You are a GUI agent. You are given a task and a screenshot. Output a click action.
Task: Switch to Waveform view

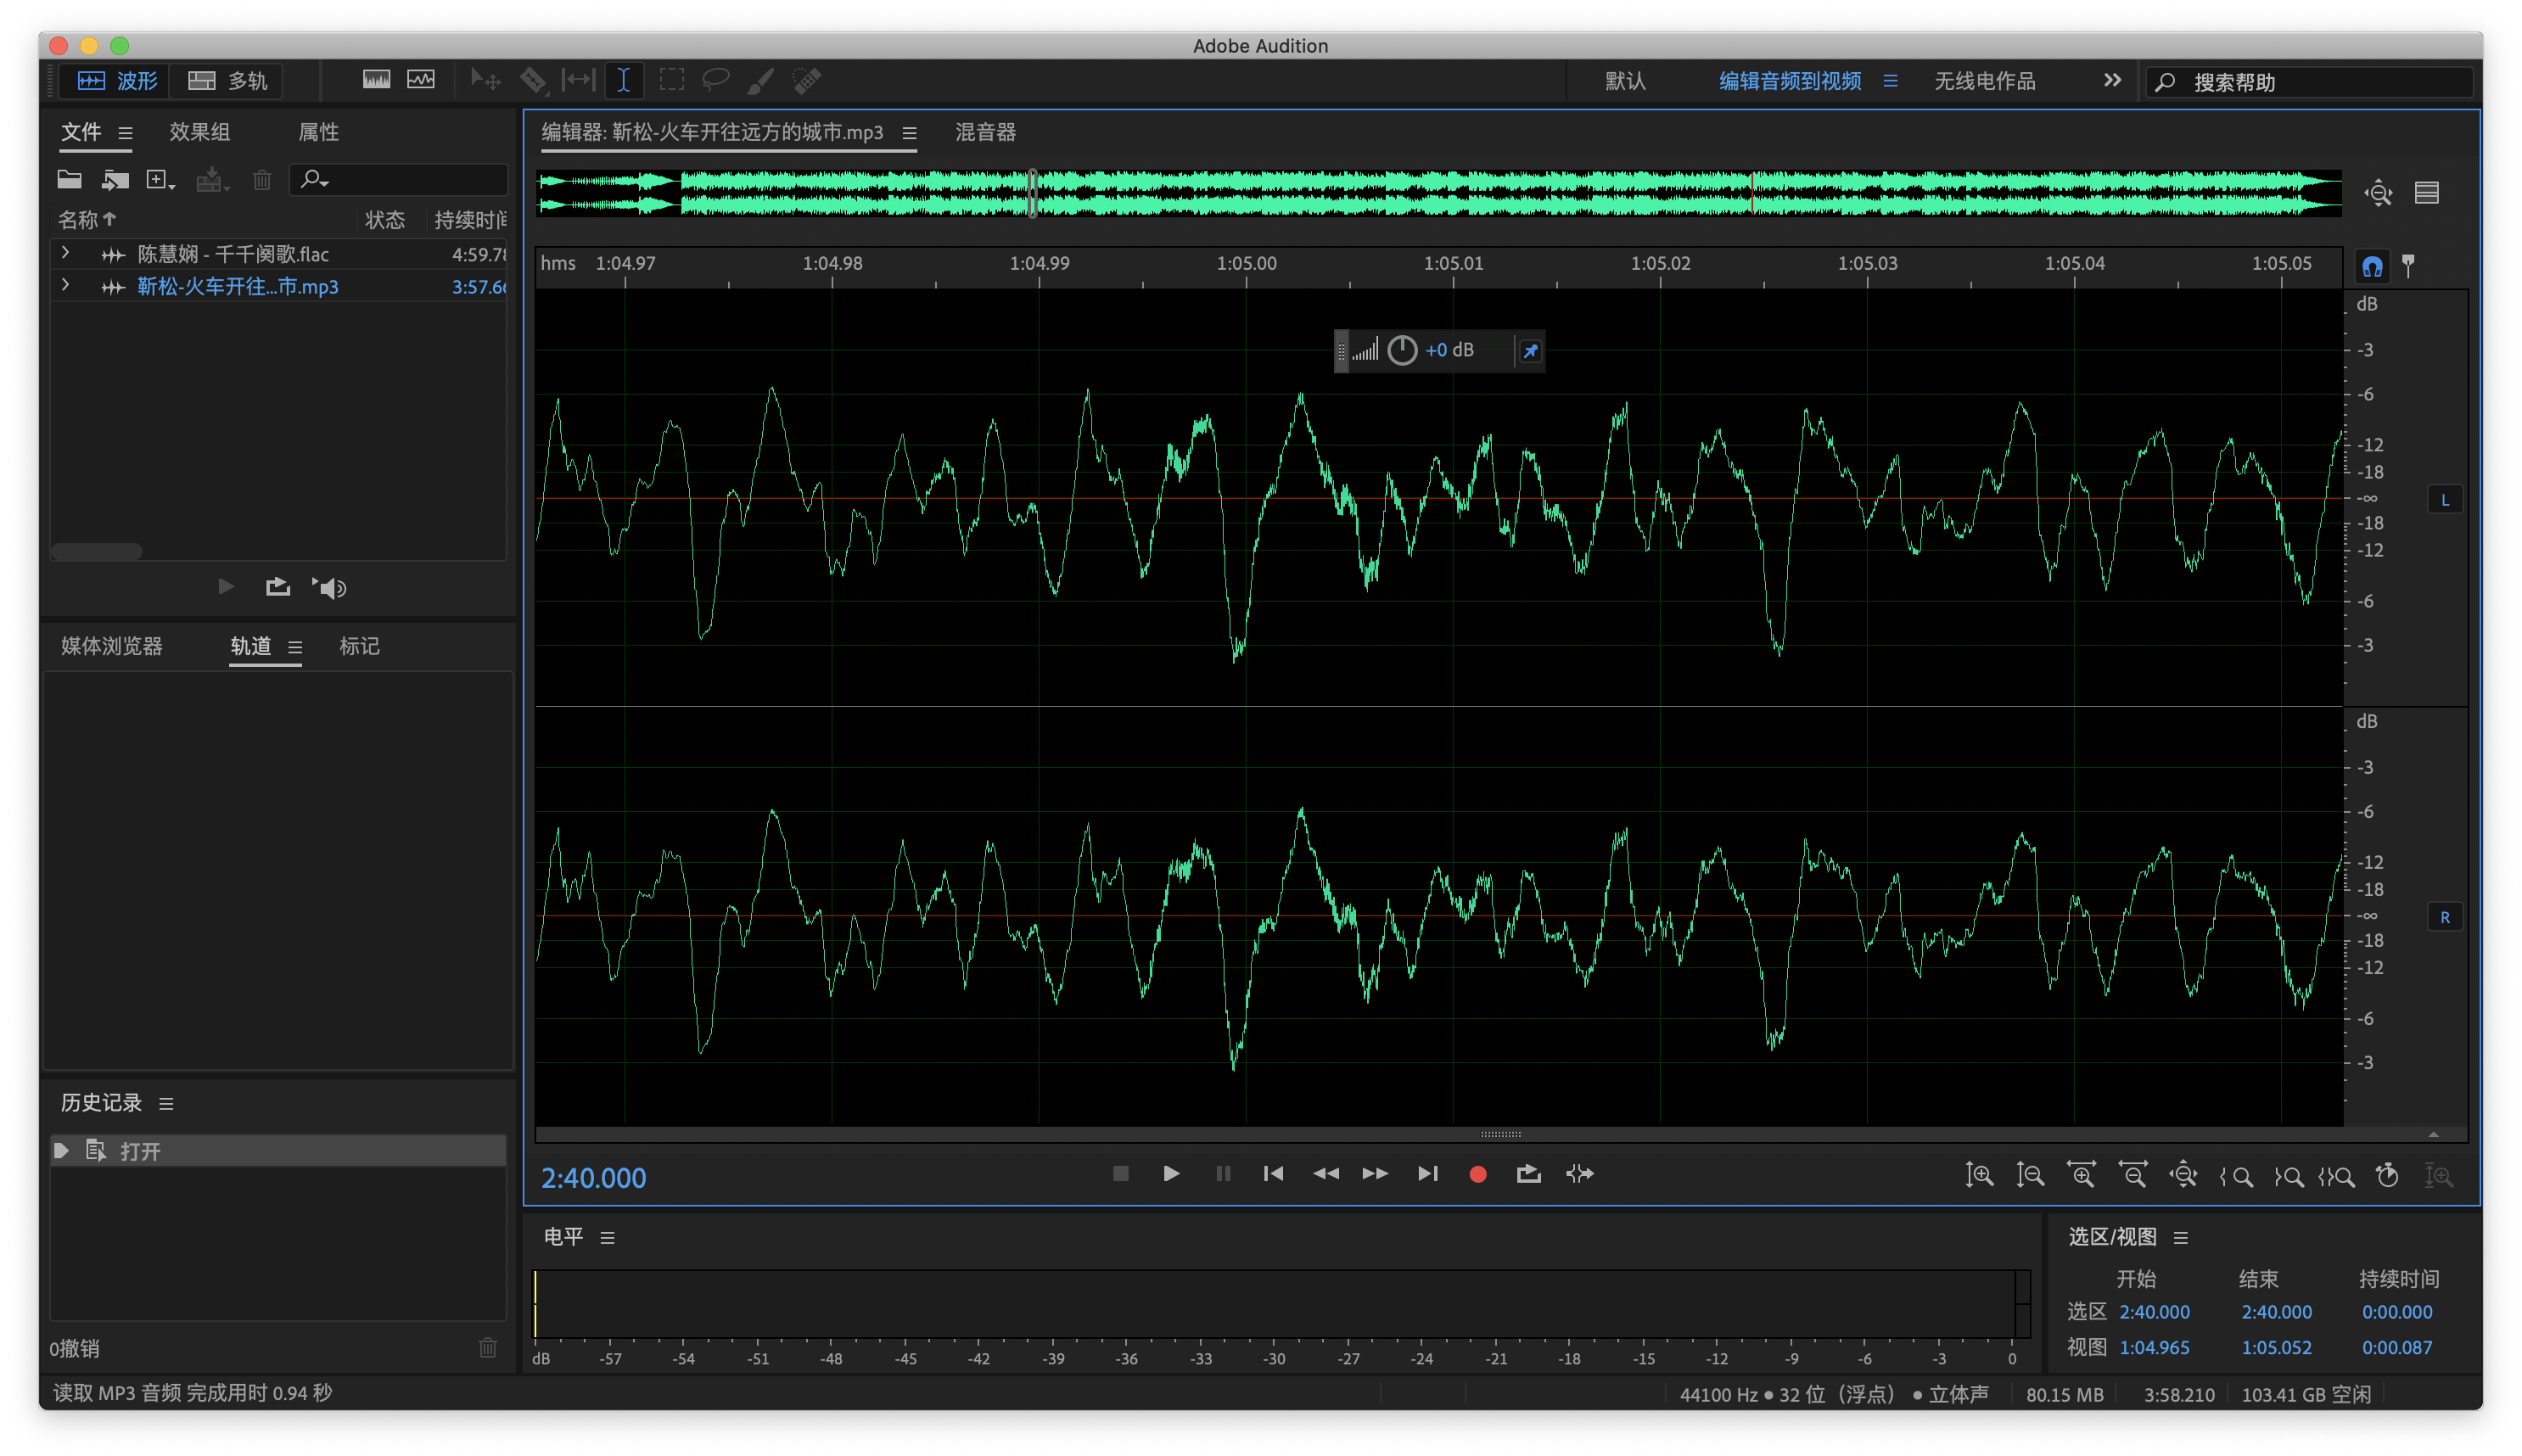(118, 81)
